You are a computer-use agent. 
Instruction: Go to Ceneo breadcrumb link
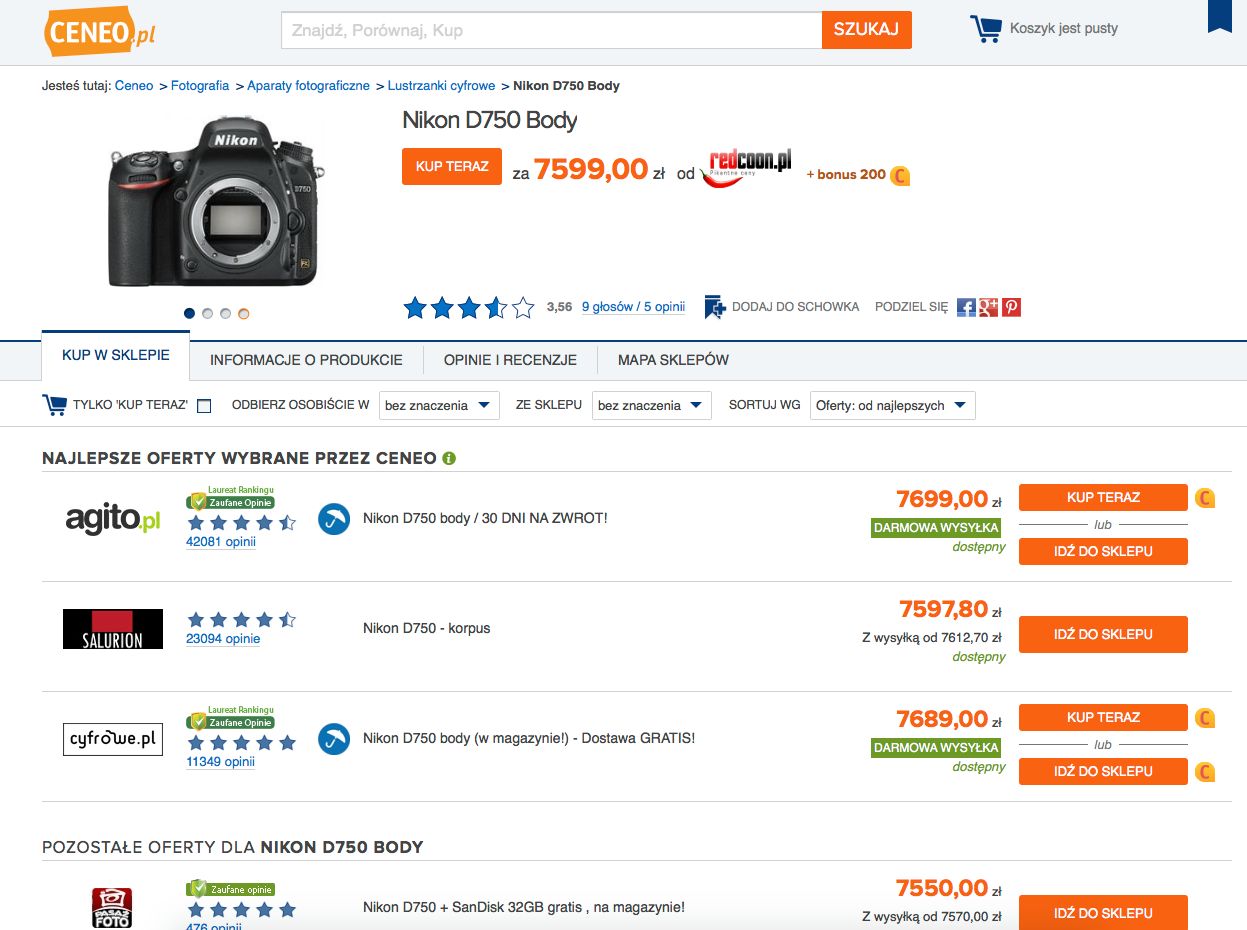[x=134, y=86]
